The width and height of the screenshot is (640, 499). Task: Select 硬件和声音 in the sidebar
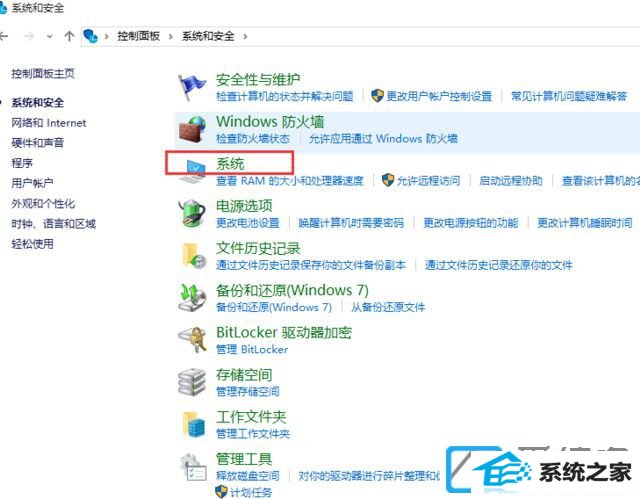(38, 143)
